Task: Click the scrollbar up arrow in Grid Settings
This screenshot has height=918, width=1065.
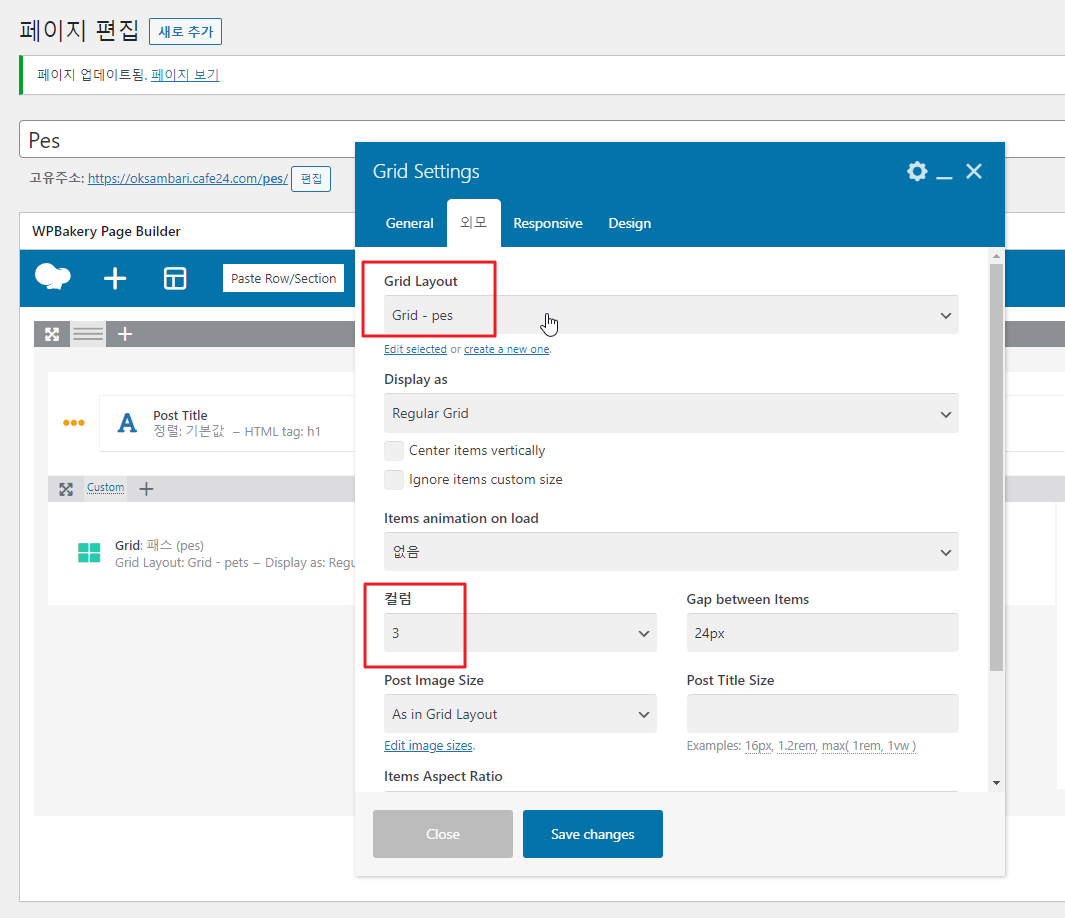Action: (x=996, y=256)
